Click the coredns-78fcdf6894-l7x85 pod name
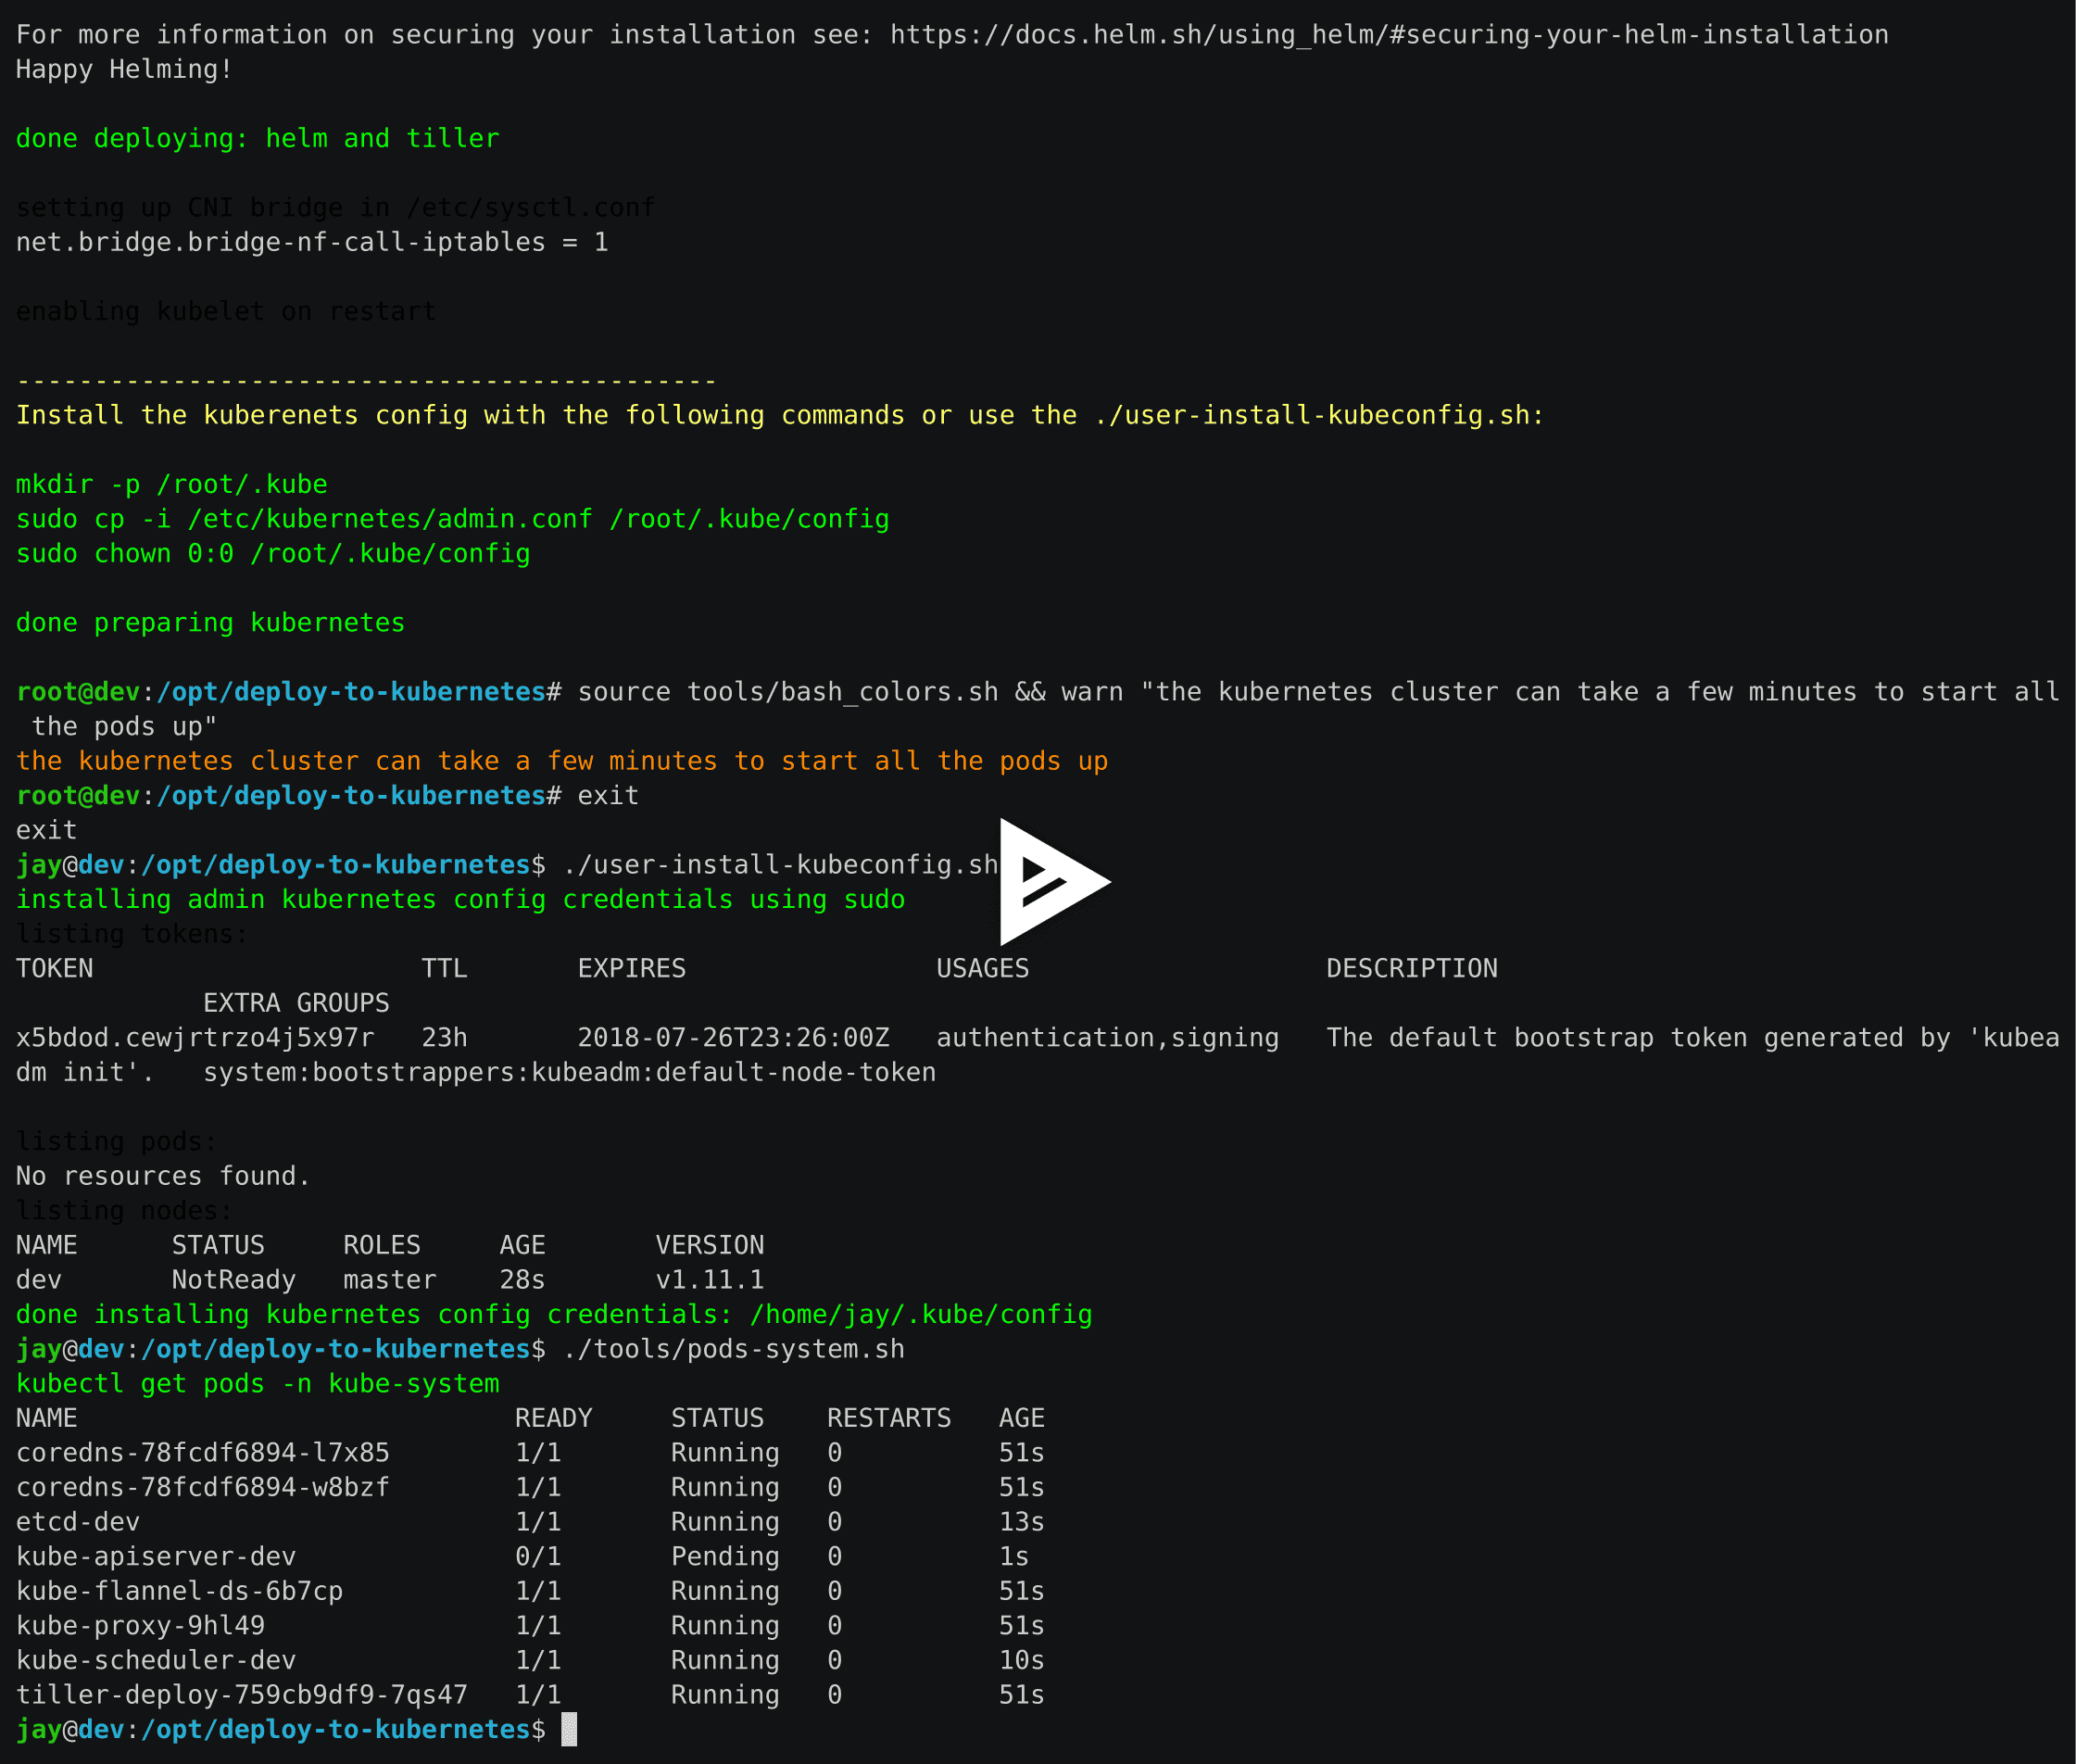 coord(202,1453)
